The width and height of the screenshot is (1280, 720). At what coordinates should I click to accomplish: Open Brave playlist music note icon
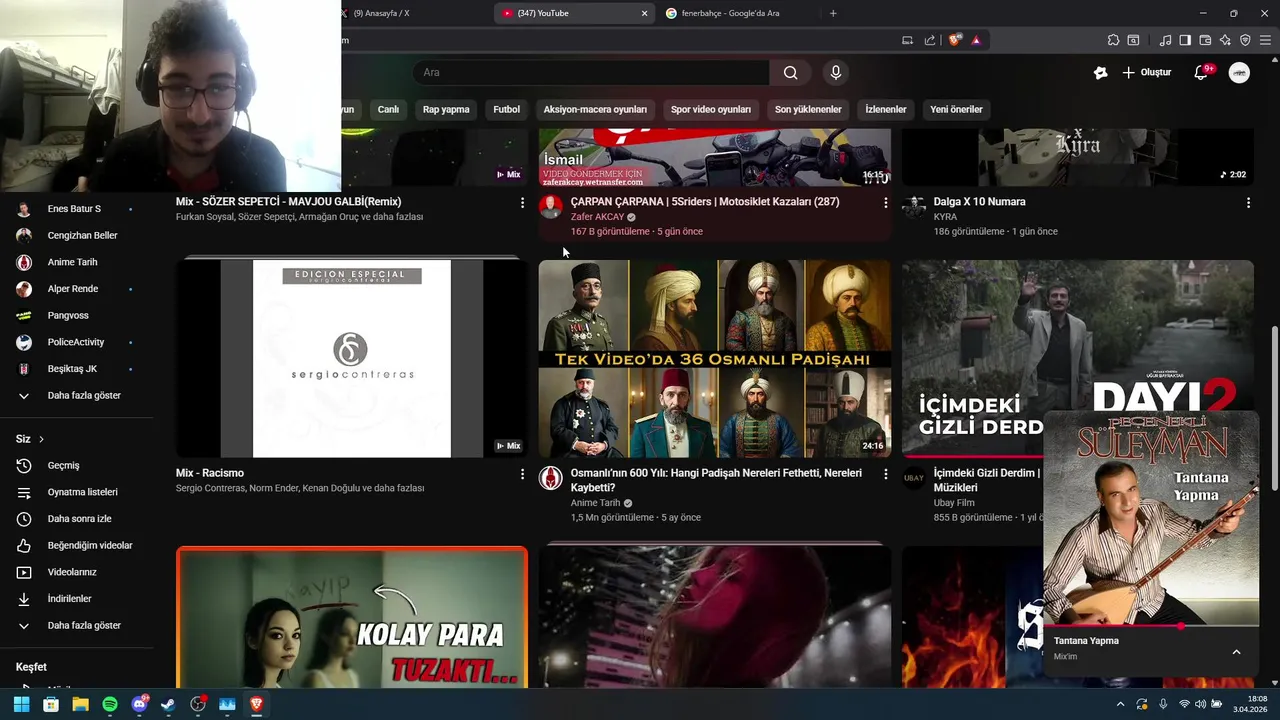tap(1166, 40)
